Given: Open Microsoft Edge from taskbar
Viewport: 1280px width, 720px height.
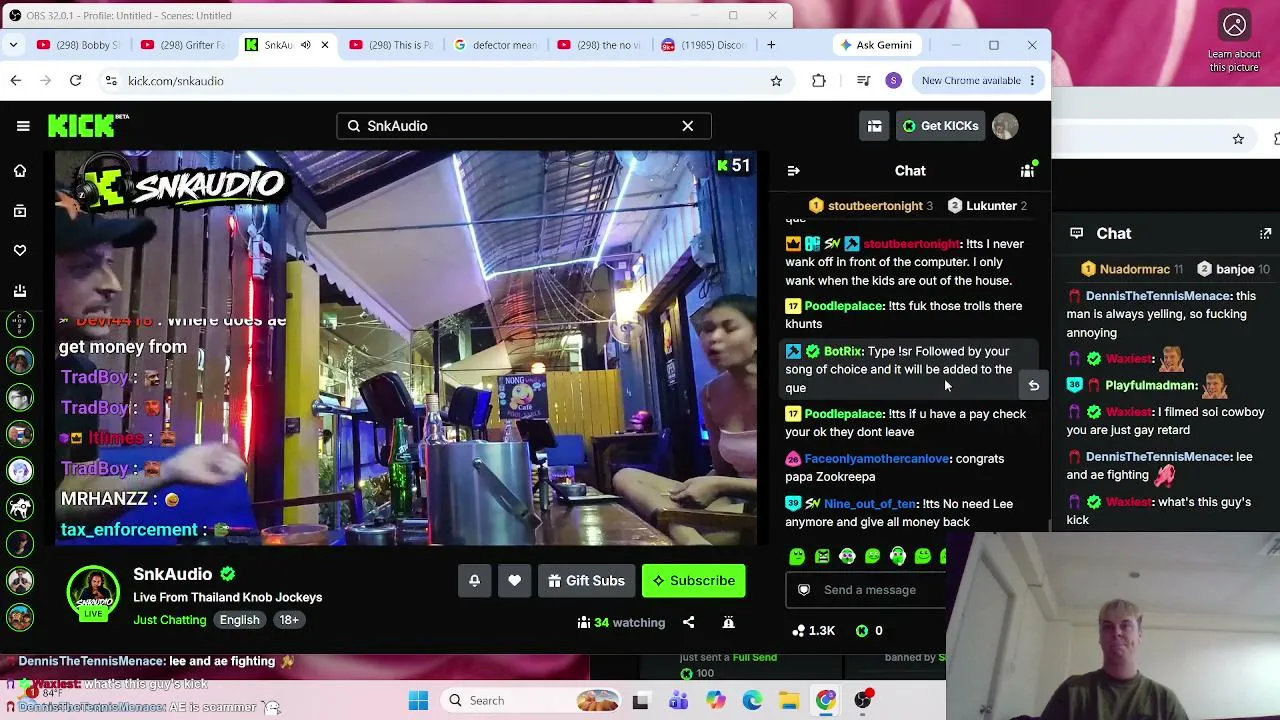Looking at the screenshot, I should [x=752, y=701].
